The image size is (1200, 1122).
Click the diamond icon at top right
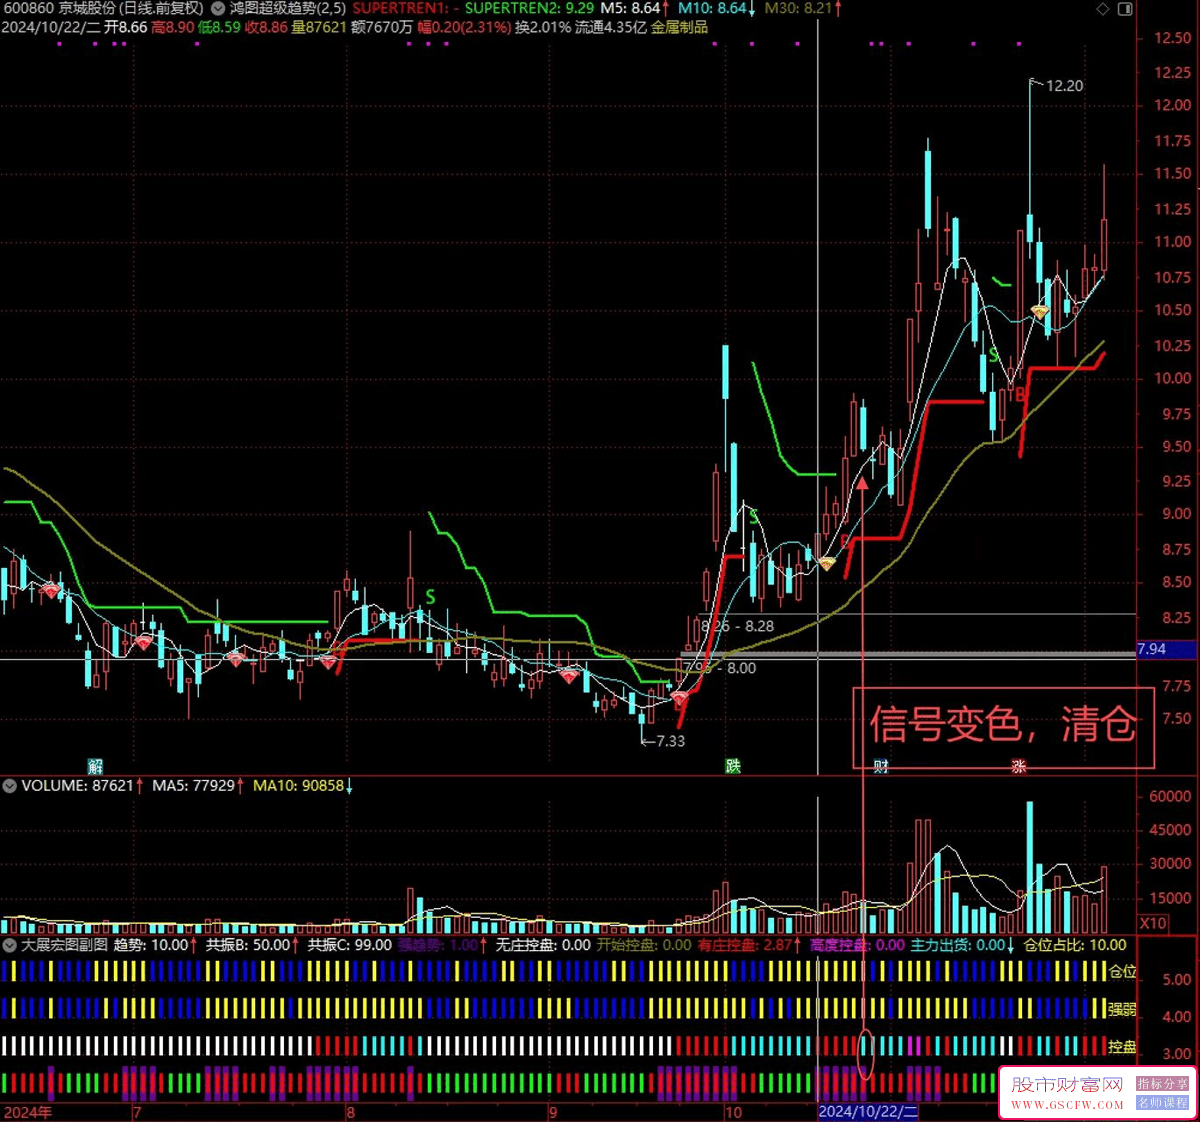coord(1103,9)
